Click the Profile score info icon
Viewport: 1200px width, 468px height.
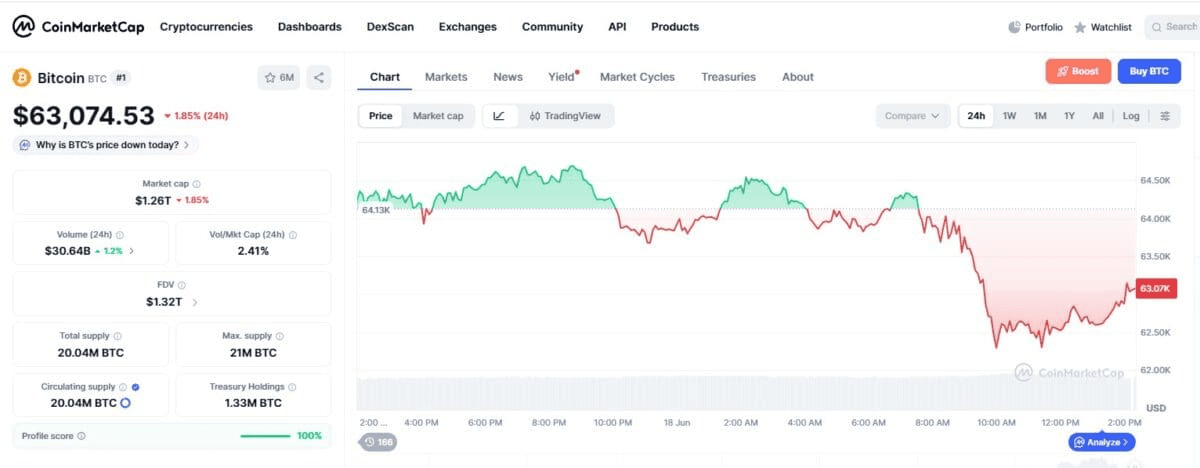click(81, 436)
